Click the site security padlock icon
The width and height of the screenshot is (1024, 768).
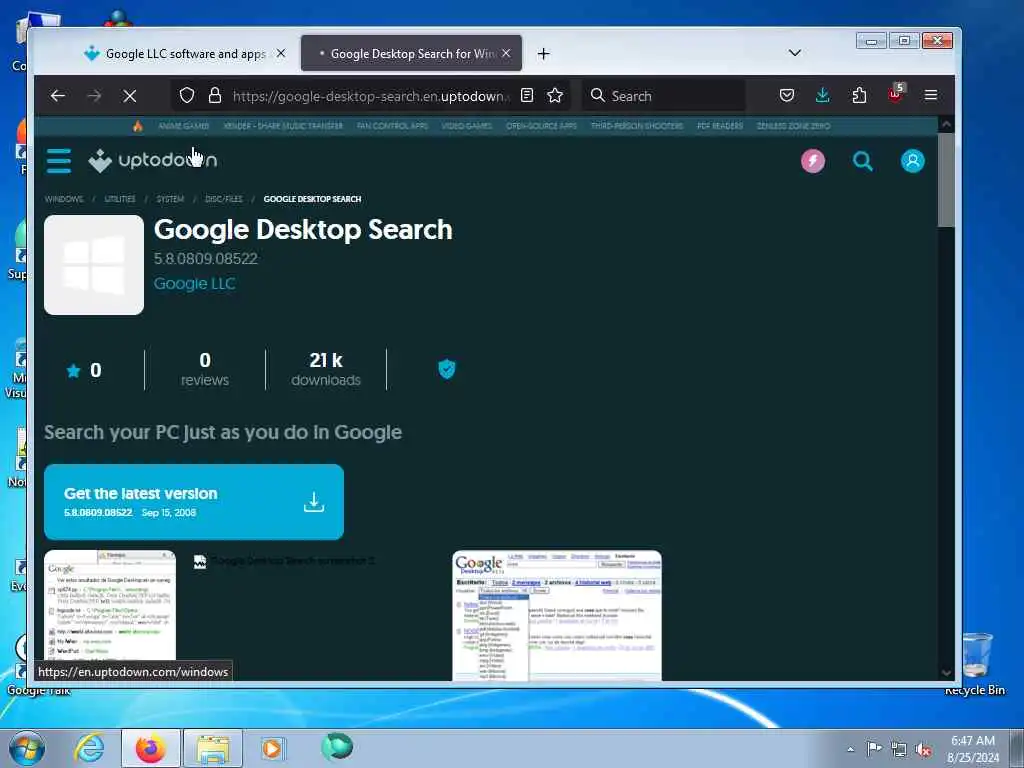pyautogui.click(x=215, y=95)
